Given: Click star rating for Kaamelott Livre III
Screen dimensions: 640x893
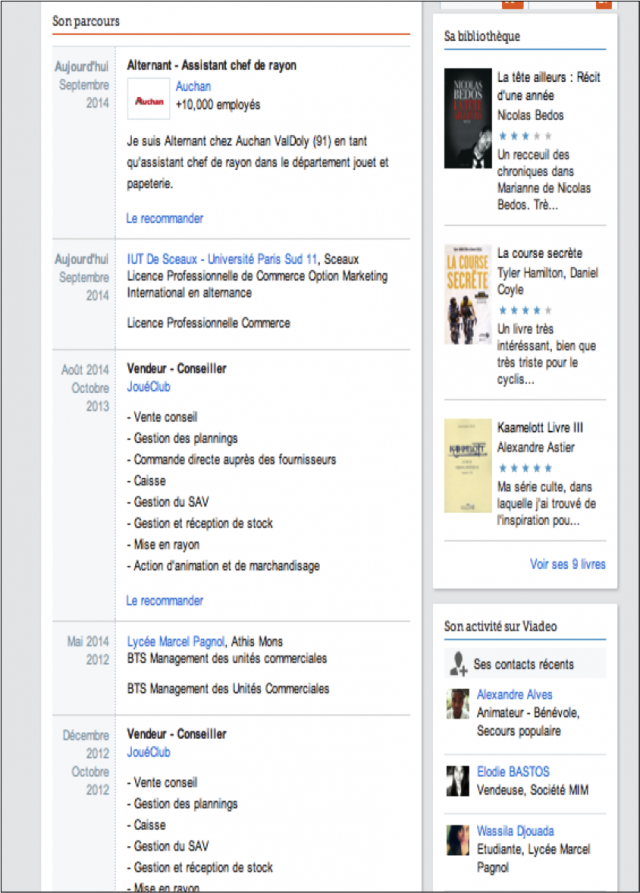Looking at the screenshot, I should 524,467.
